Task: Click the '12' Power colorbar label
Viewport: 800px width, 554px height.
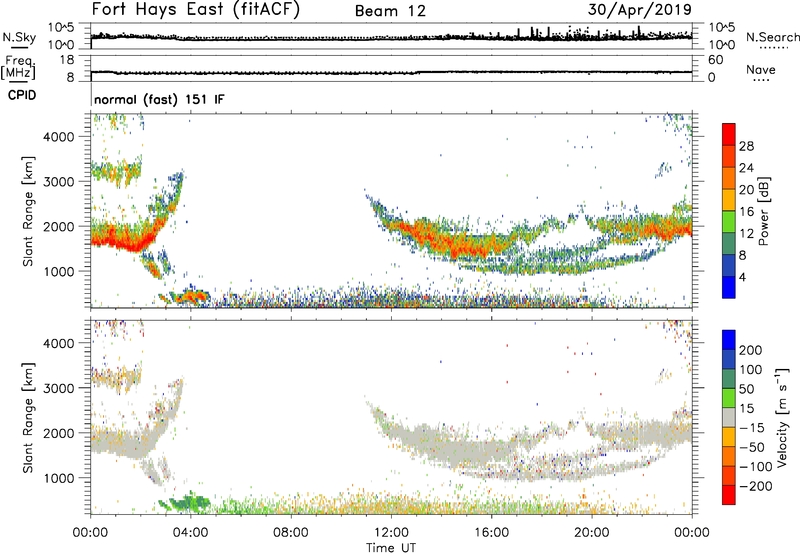Action: click(746, 234)
